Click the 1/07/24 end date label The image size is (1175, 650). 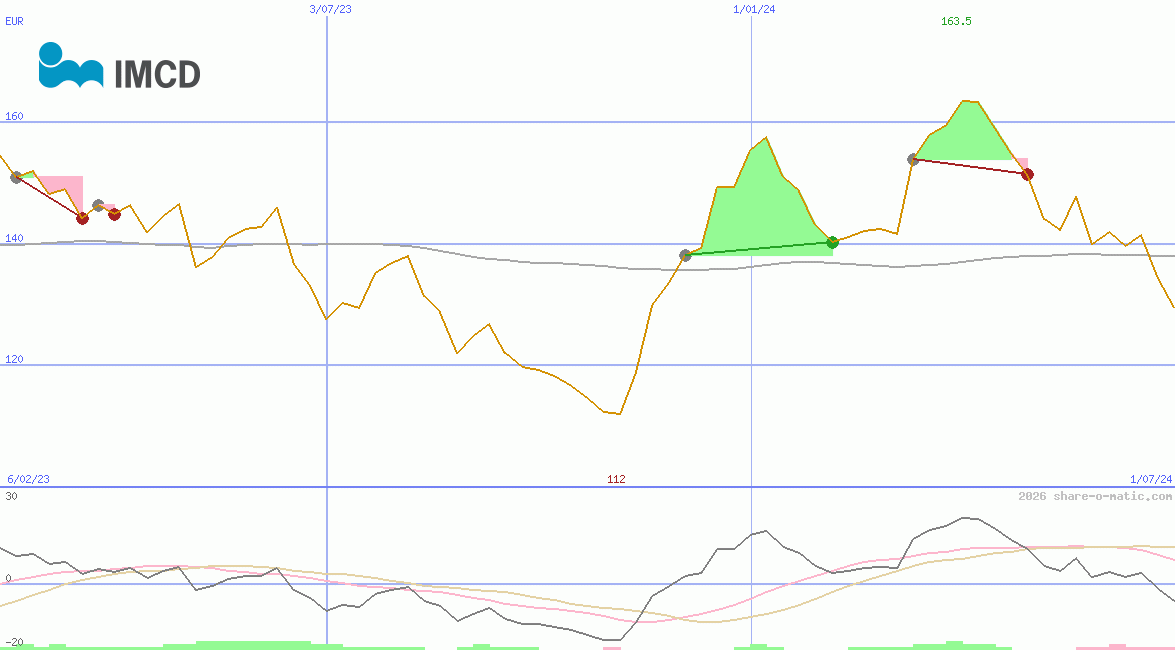1150,479
